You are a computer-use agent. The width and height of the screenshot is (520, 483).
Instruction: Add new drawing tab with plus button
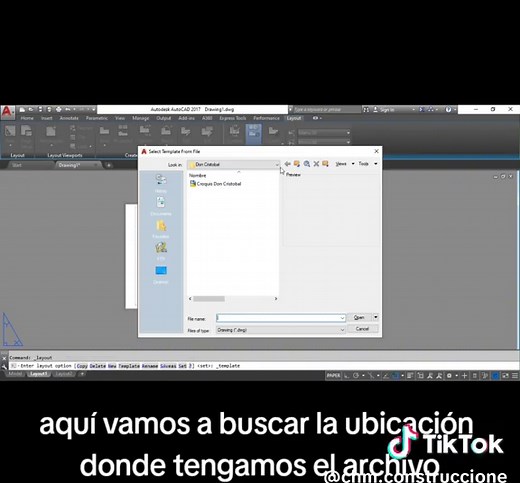point(108,165)
